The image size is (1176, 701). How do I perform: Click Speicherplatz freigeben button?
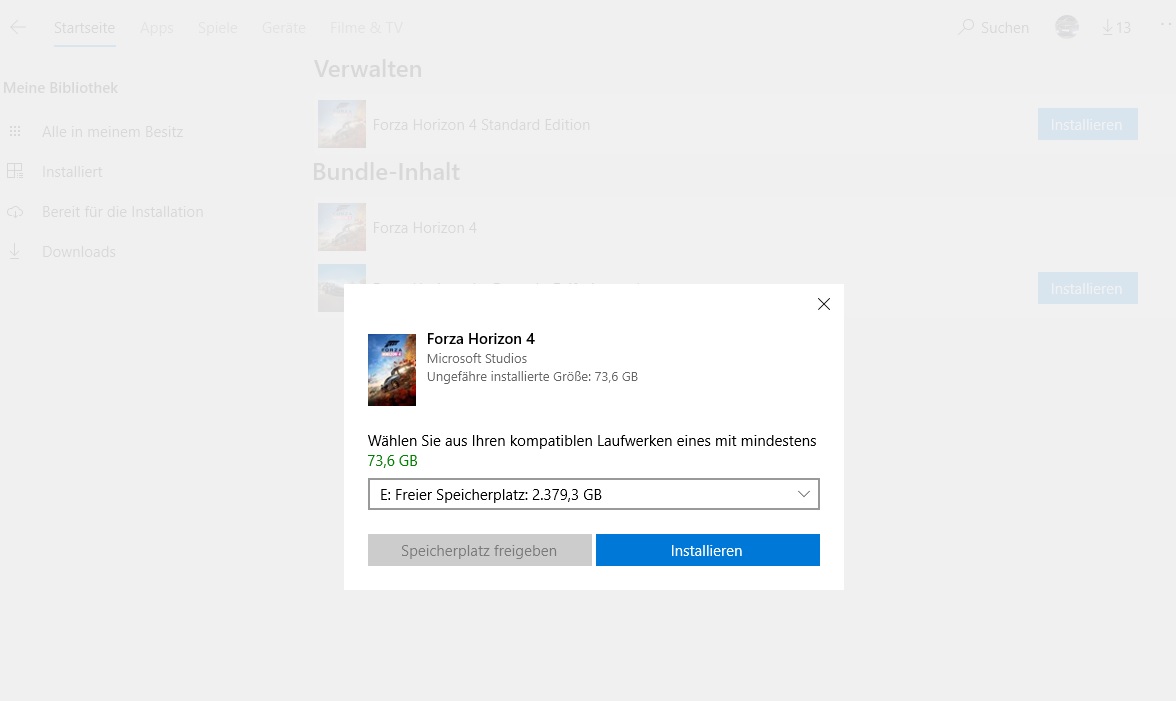click(479, 550)
